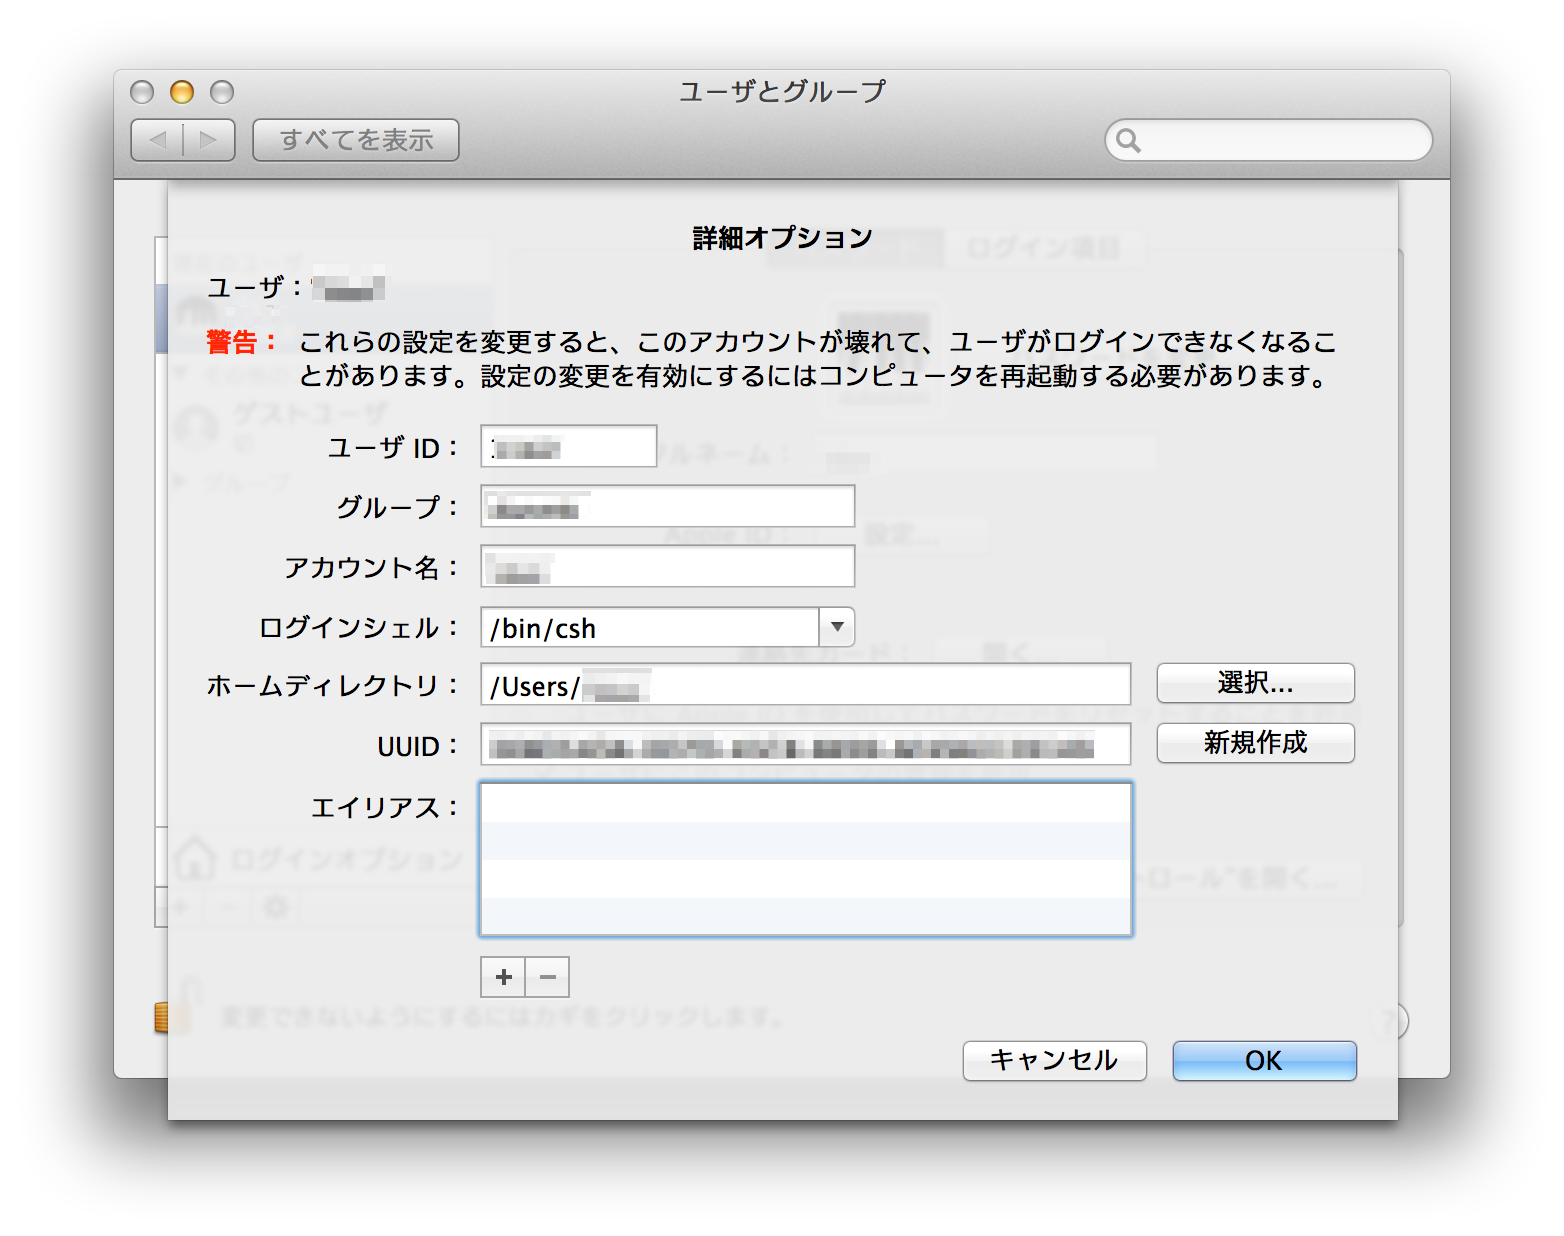This screenshot has height=1236, width=1564.
Task: Click the back navigation arrow
Action: coord(158,140)
